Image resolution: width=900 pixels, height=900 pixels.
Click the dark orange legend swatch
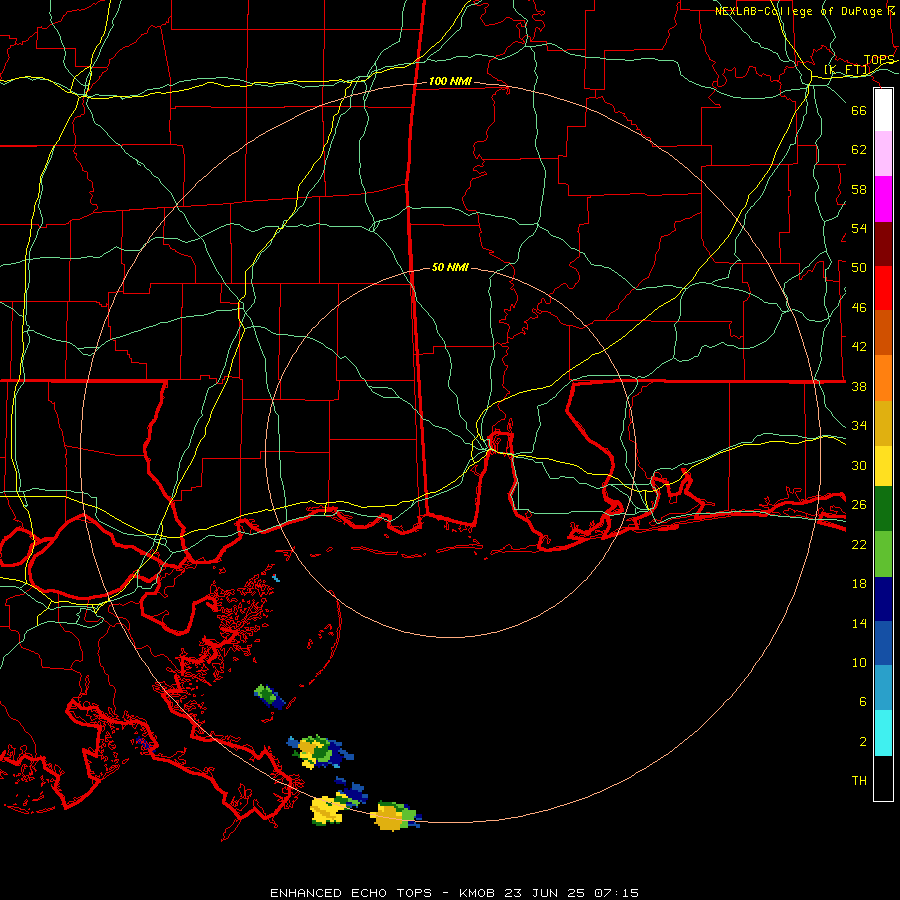coord(883,332)
